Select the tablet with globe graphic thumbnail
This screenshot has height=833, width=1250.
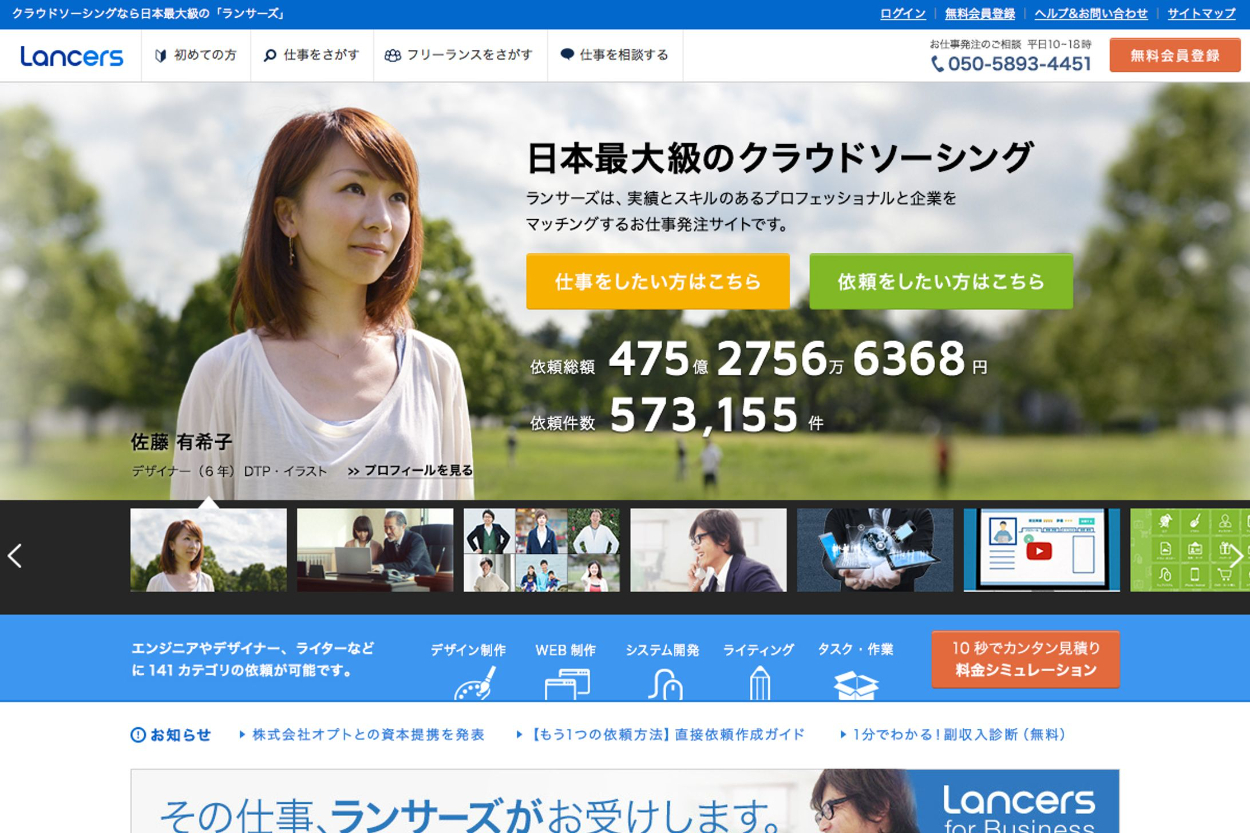click(875, 550)
